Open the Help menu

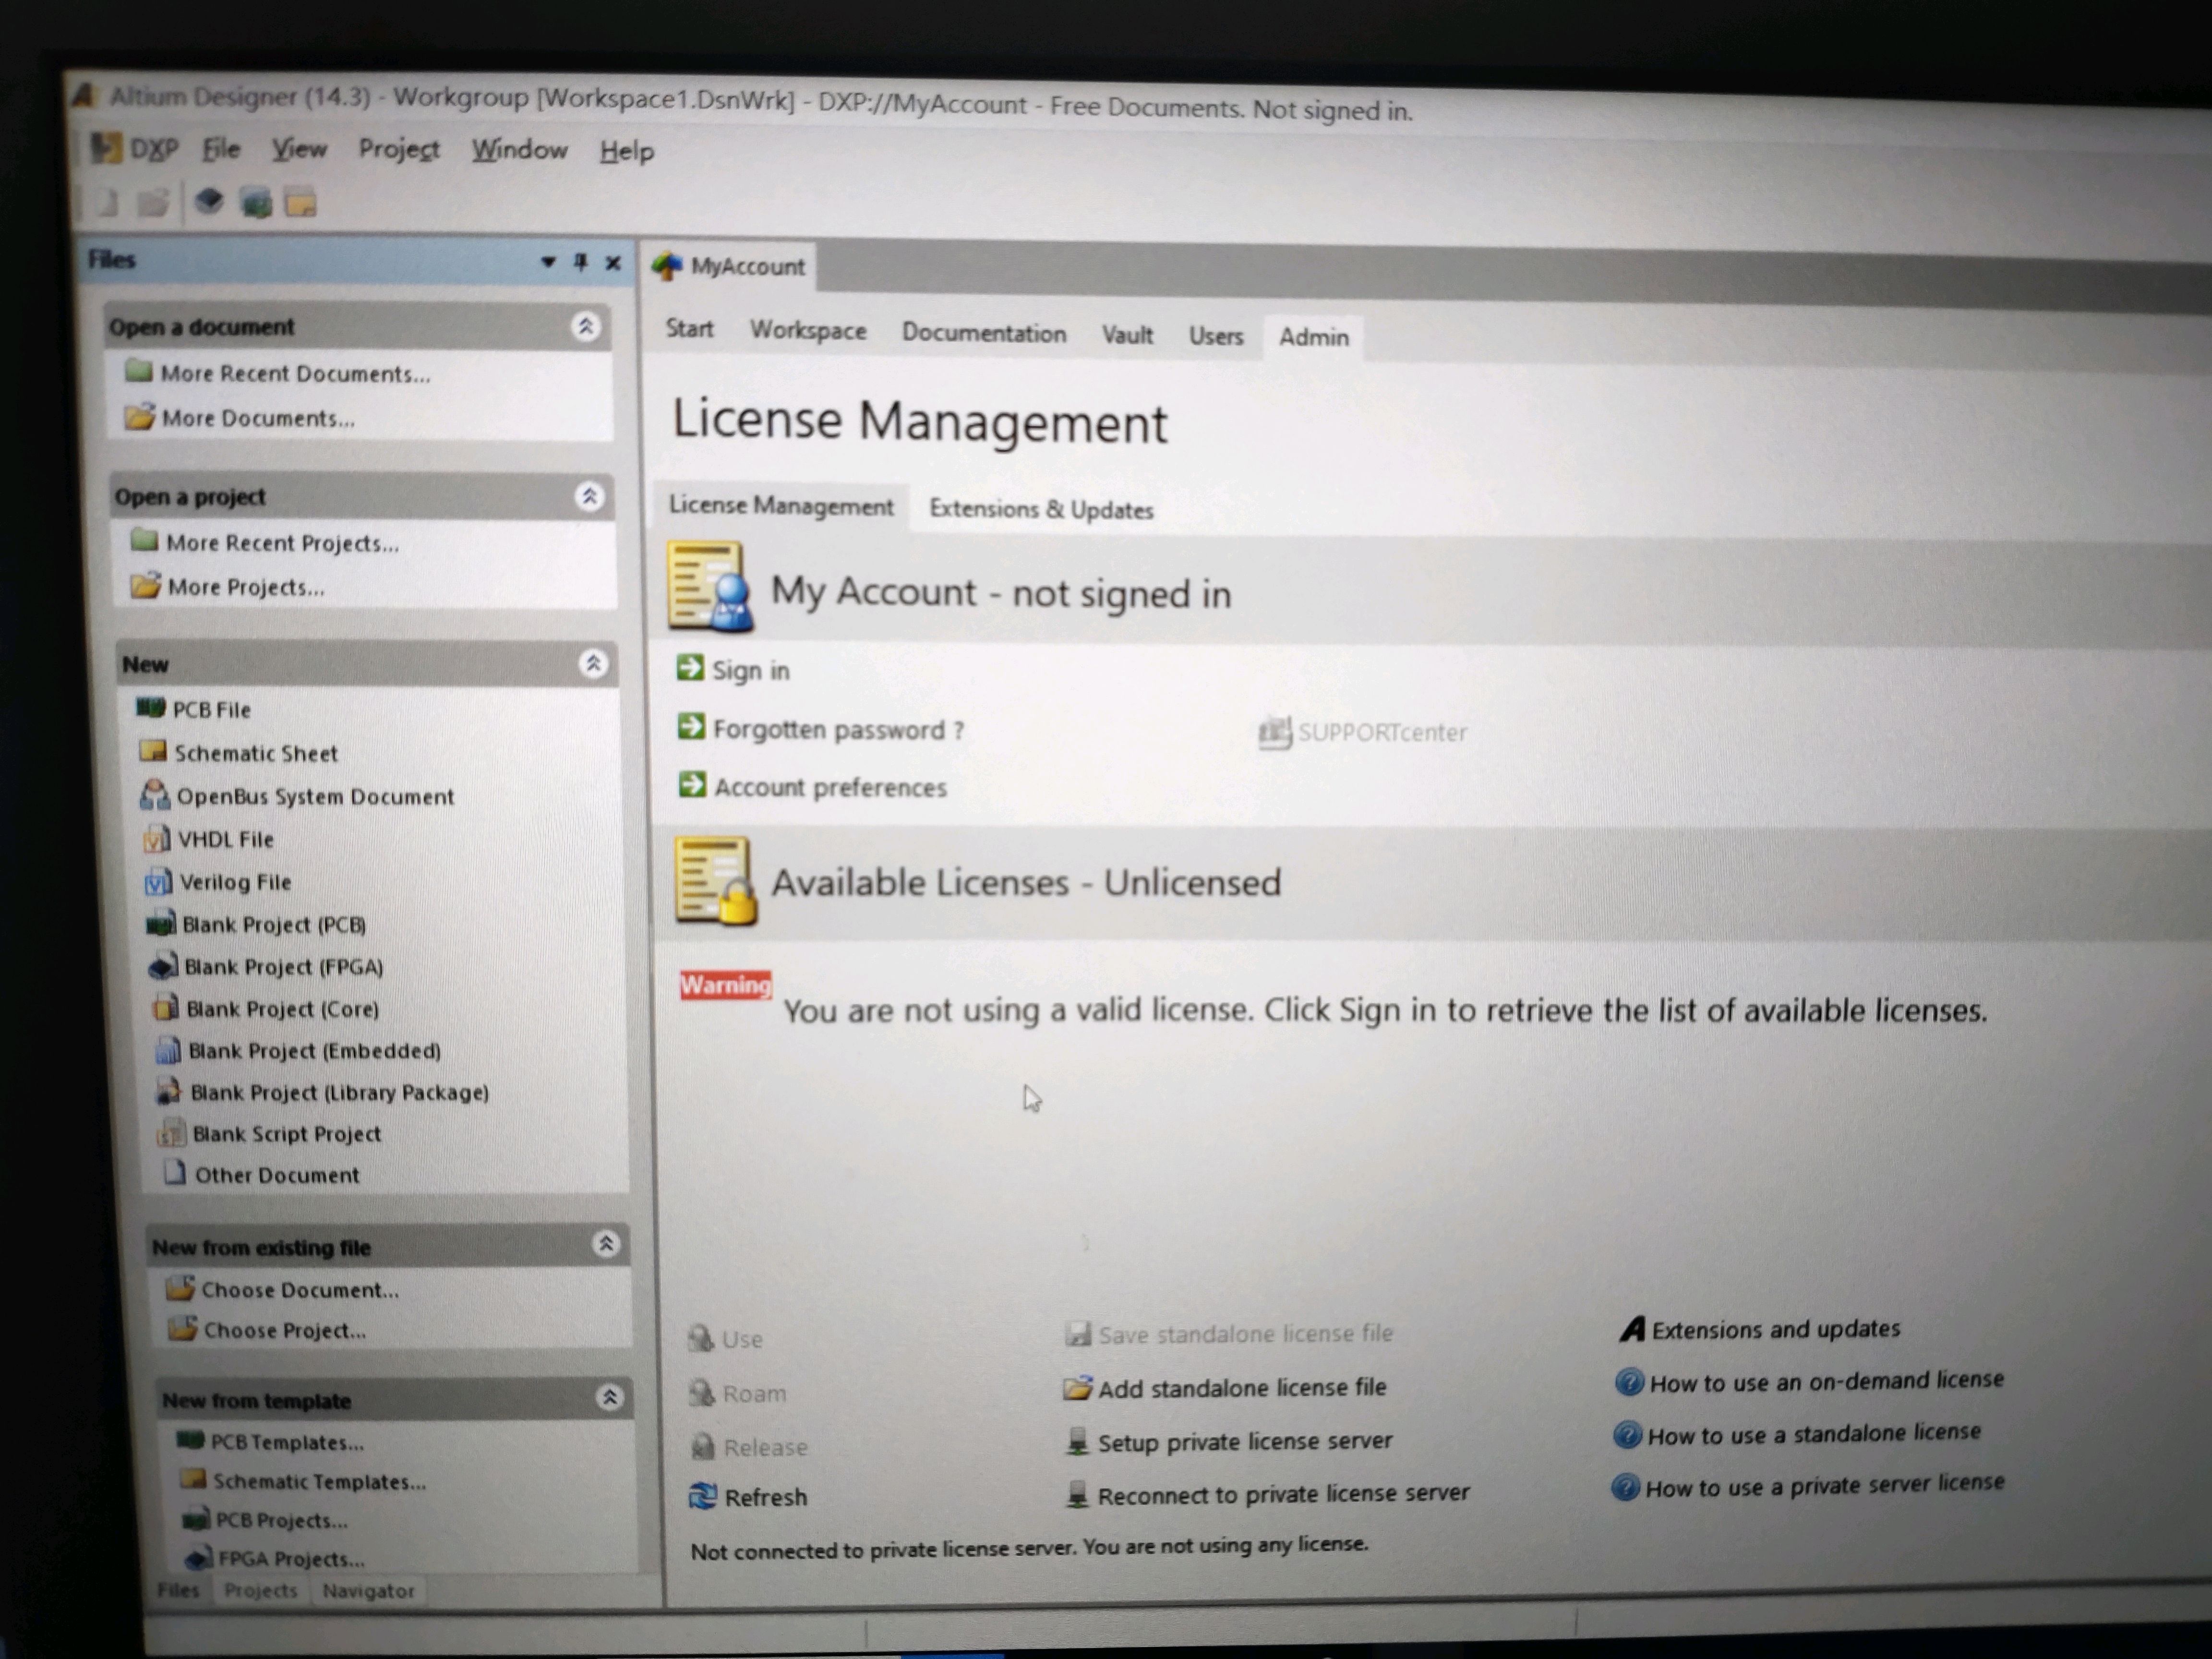coord(627,151)
